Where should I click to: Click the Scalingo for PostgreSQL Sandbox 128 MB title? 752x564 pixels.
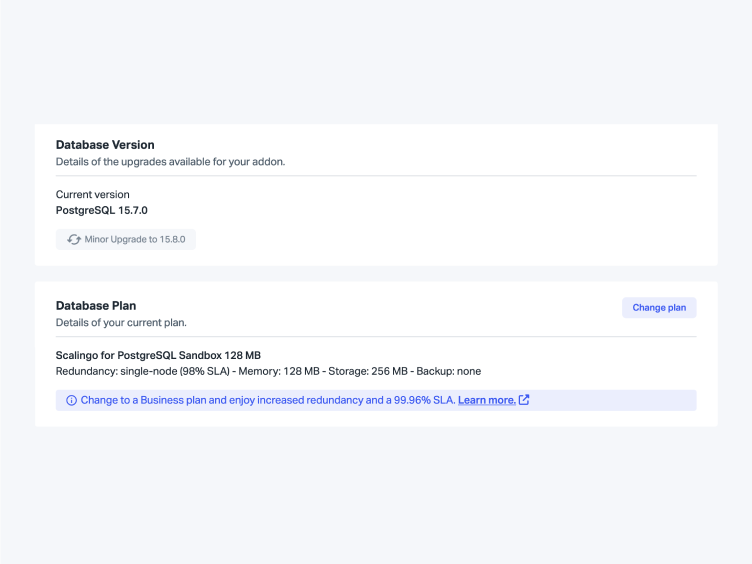pyautogui.click(x=158, y=355)
